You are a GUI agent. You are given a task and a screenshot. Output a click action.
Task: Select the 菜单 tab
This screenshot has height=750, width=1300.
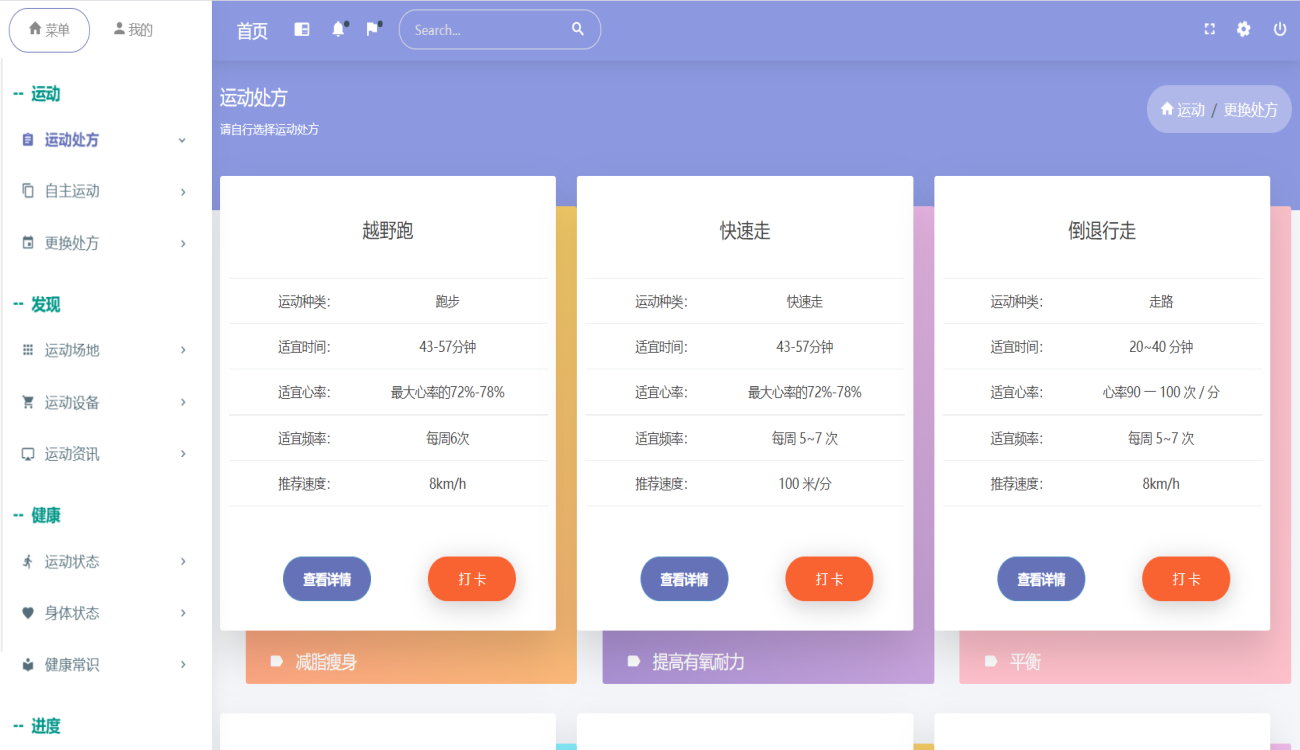tap(49, 30)
